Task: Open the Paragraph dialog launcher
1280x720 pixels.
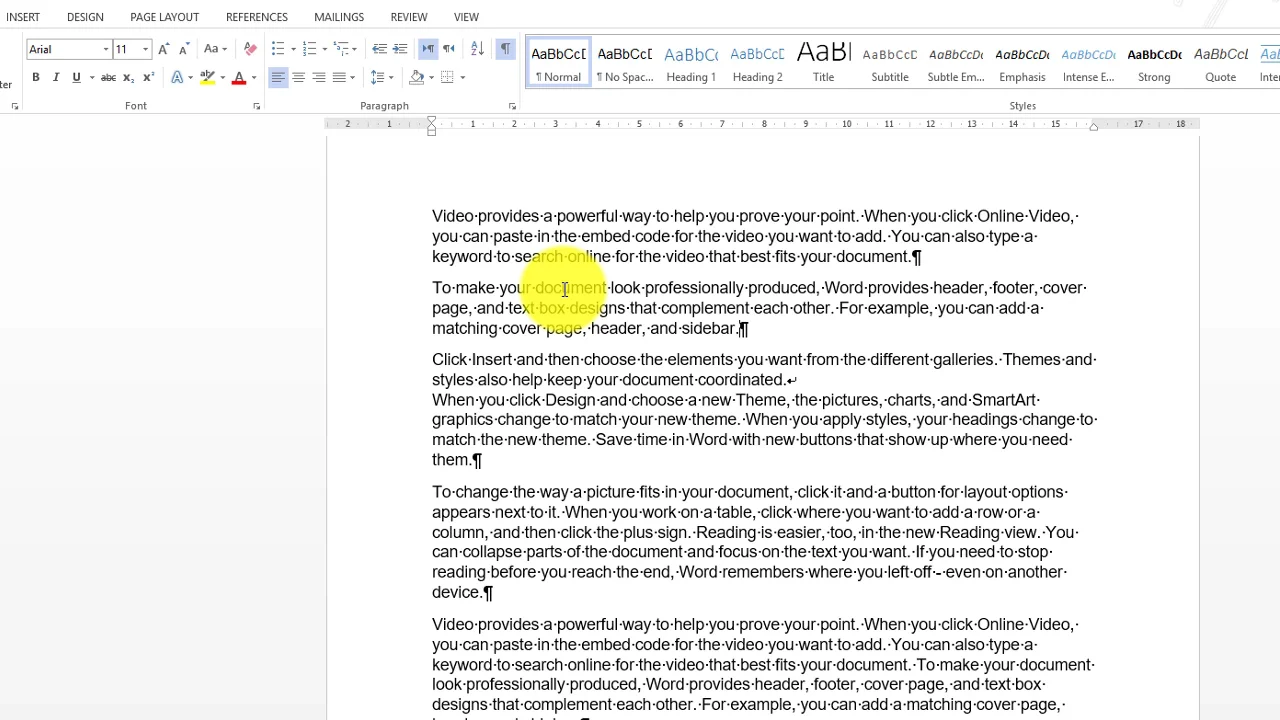Action: click(512, 106)
